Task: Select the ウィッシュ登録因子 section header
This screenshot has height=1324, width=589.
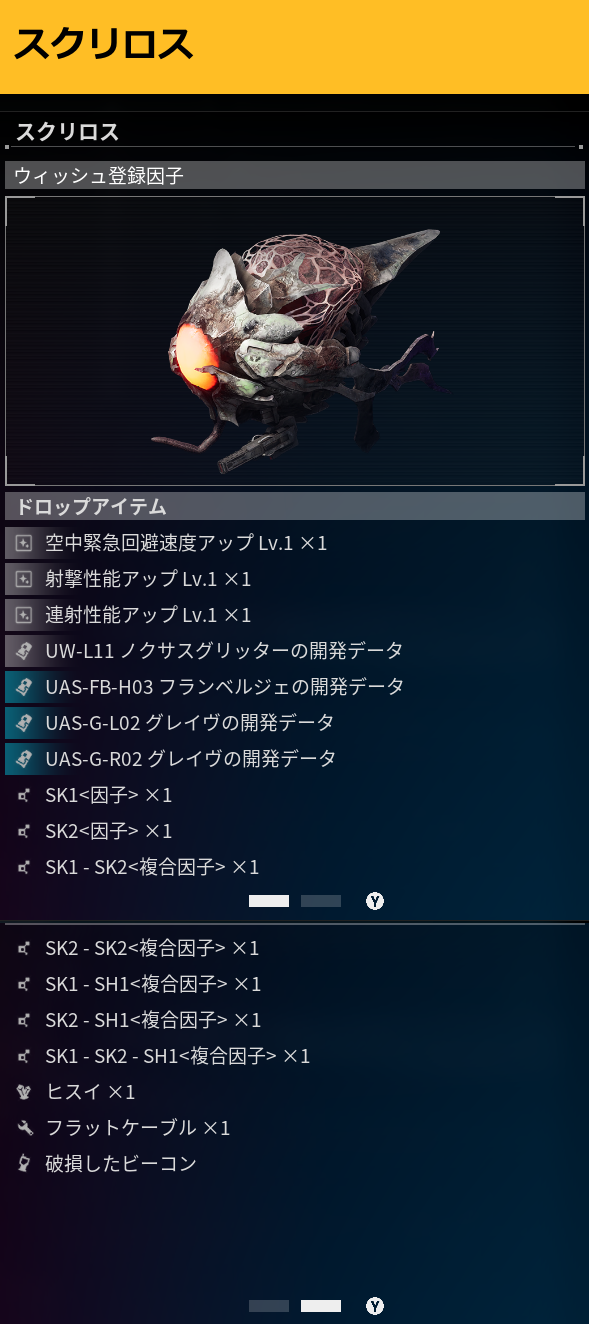Action: point(294,176)
